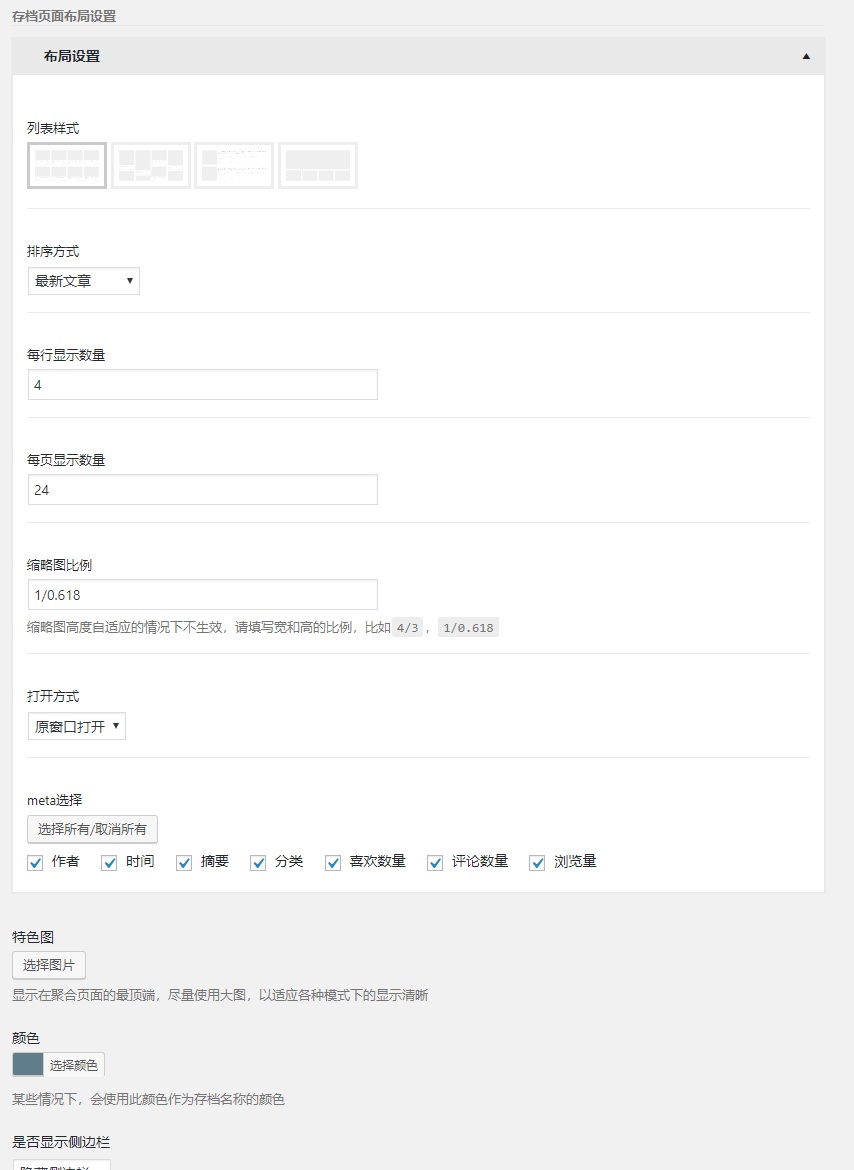Click the 1/0.618 example ratio code
Image resolution: width=854 pixels, height=1170 pixels.
(x=468, y=628)
